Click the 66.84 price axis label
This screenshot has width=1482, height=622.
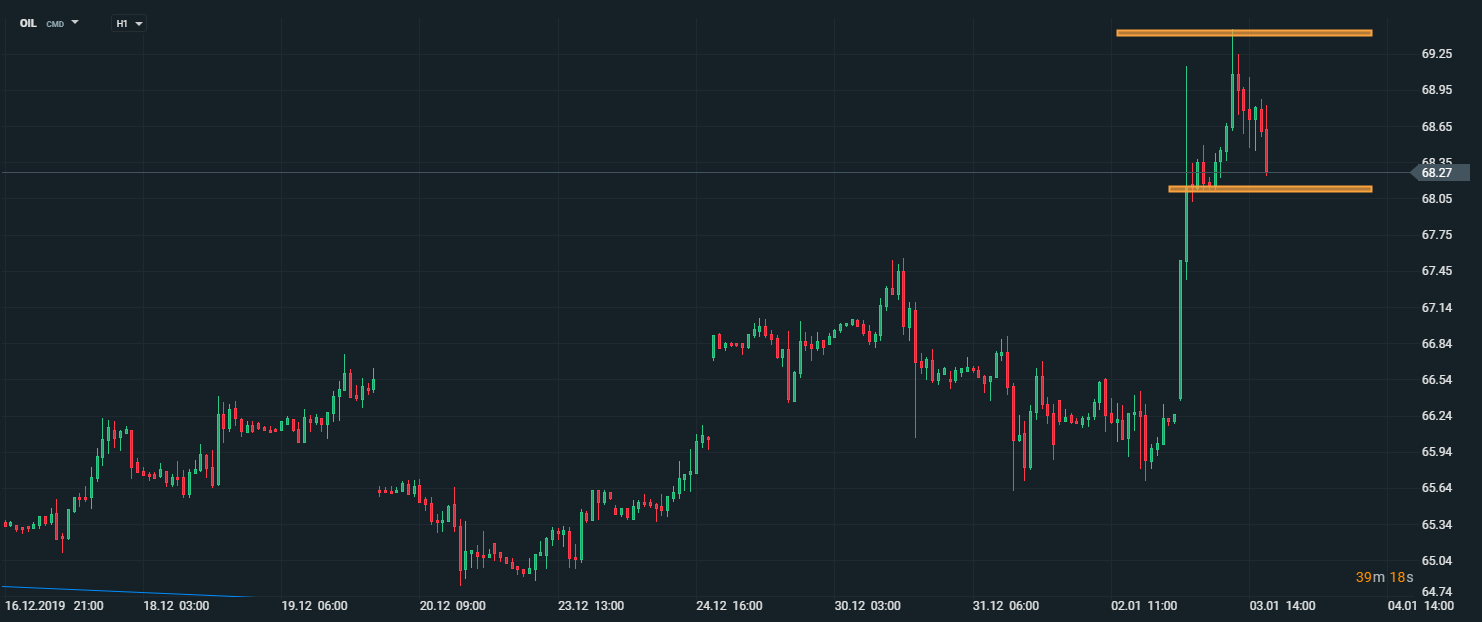(x=1437, y=344)
